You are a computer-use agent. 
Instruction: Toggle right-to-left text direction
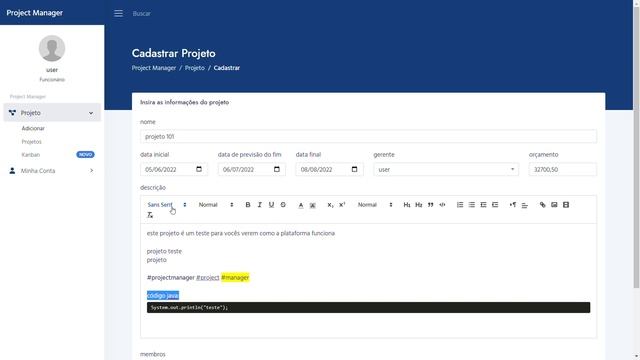point(513,205)
